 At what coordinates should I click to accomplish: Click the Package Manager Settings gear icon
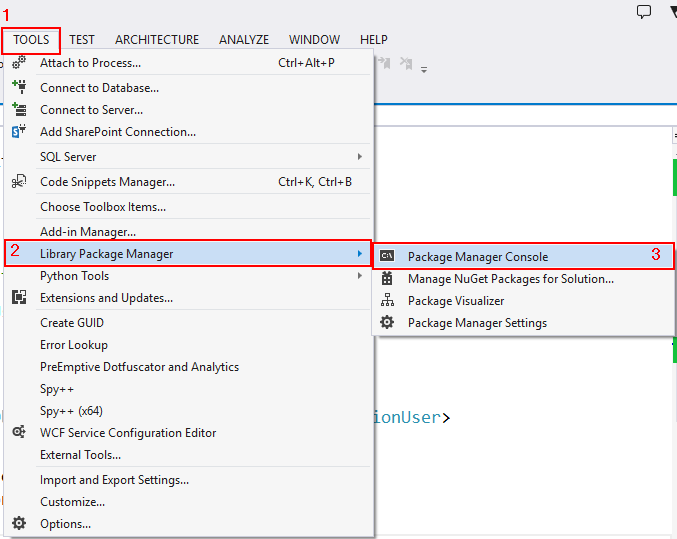(388, 323)
